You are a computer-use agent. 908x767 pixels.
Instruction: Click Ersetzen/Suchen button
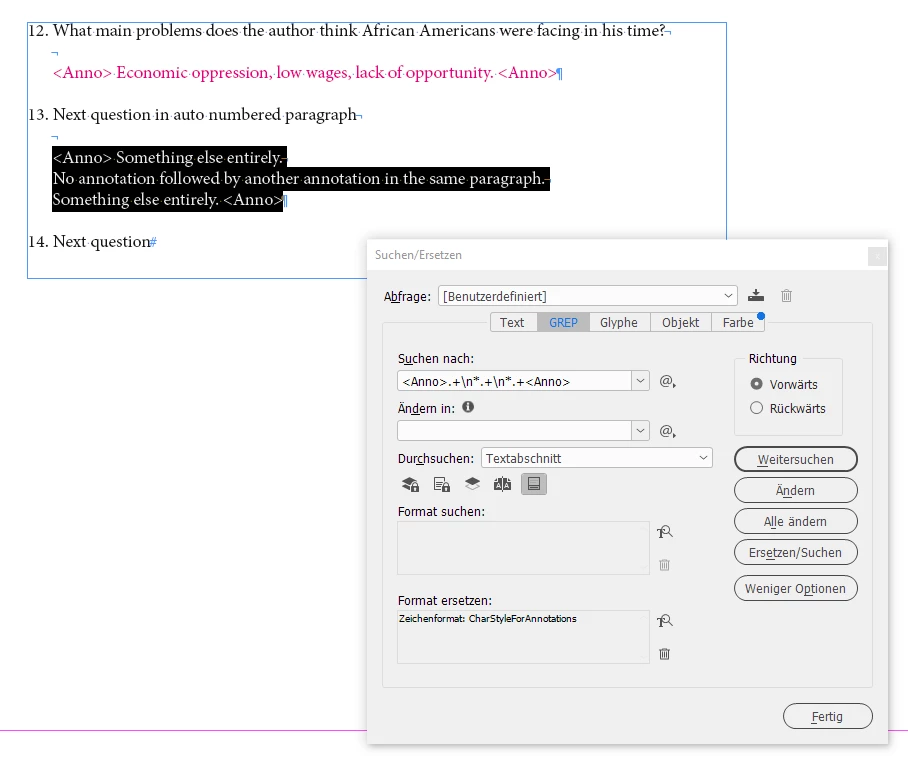(x=796, y=552)
